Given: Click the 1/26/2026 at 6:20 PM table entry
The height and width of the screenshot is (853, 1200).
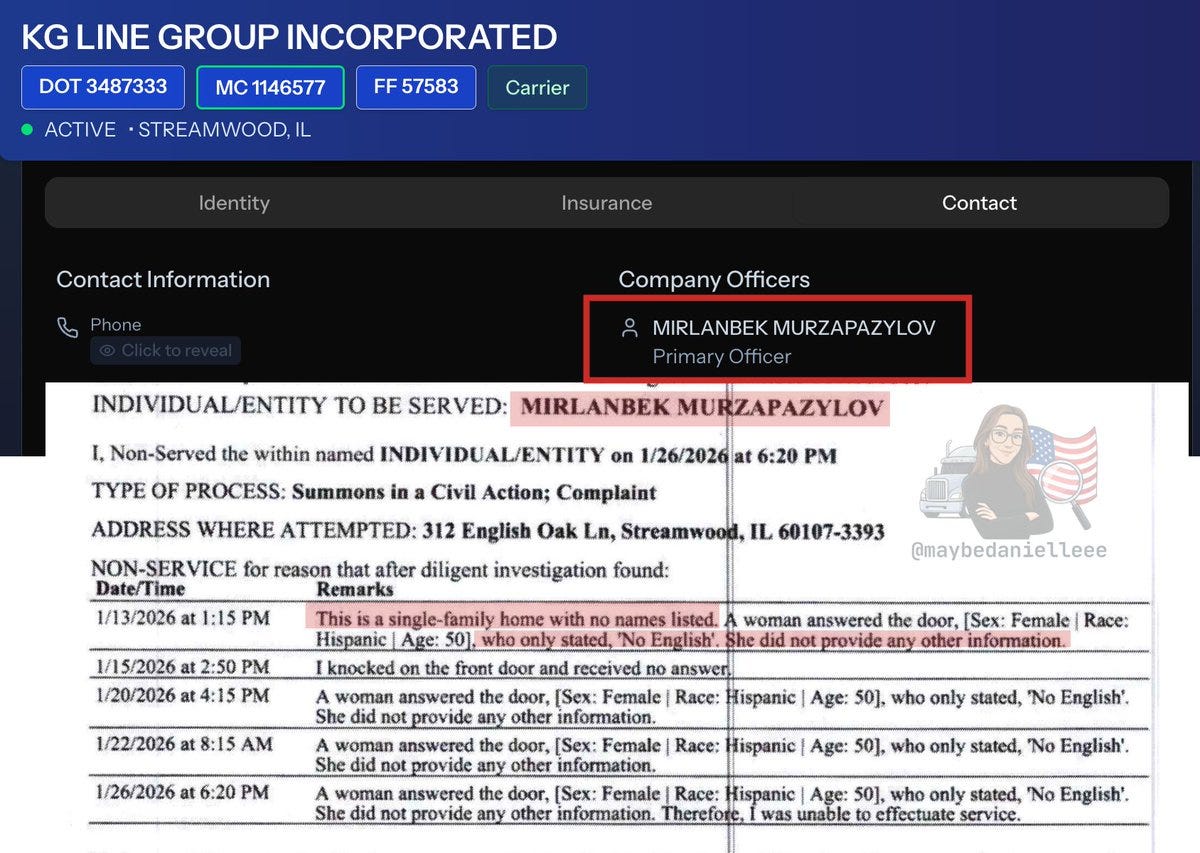Looking at the screenshot, I should pyautogui.click(x=182, y=793).
